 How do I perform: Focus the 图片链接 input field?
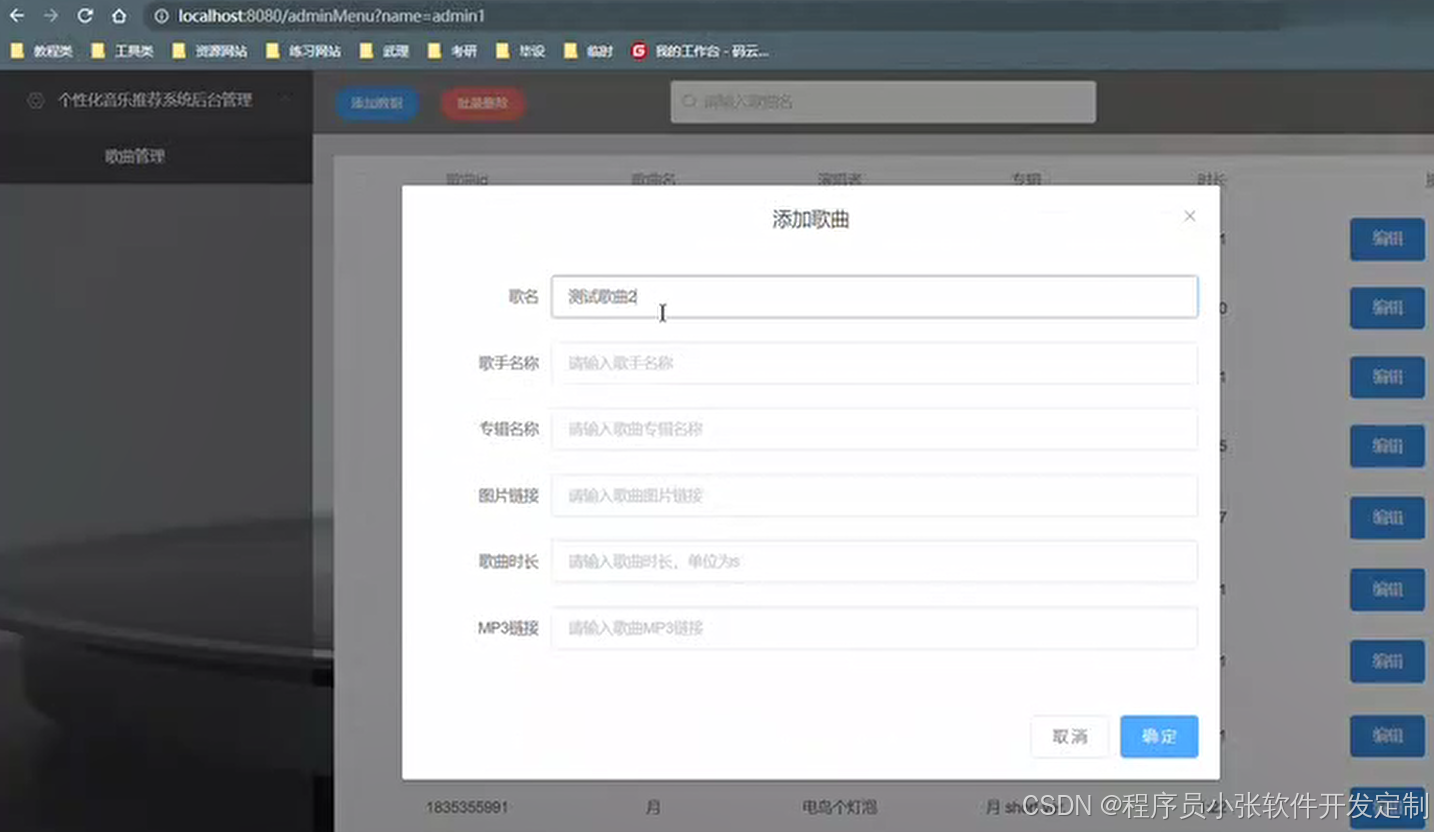[x=875, y=495]
